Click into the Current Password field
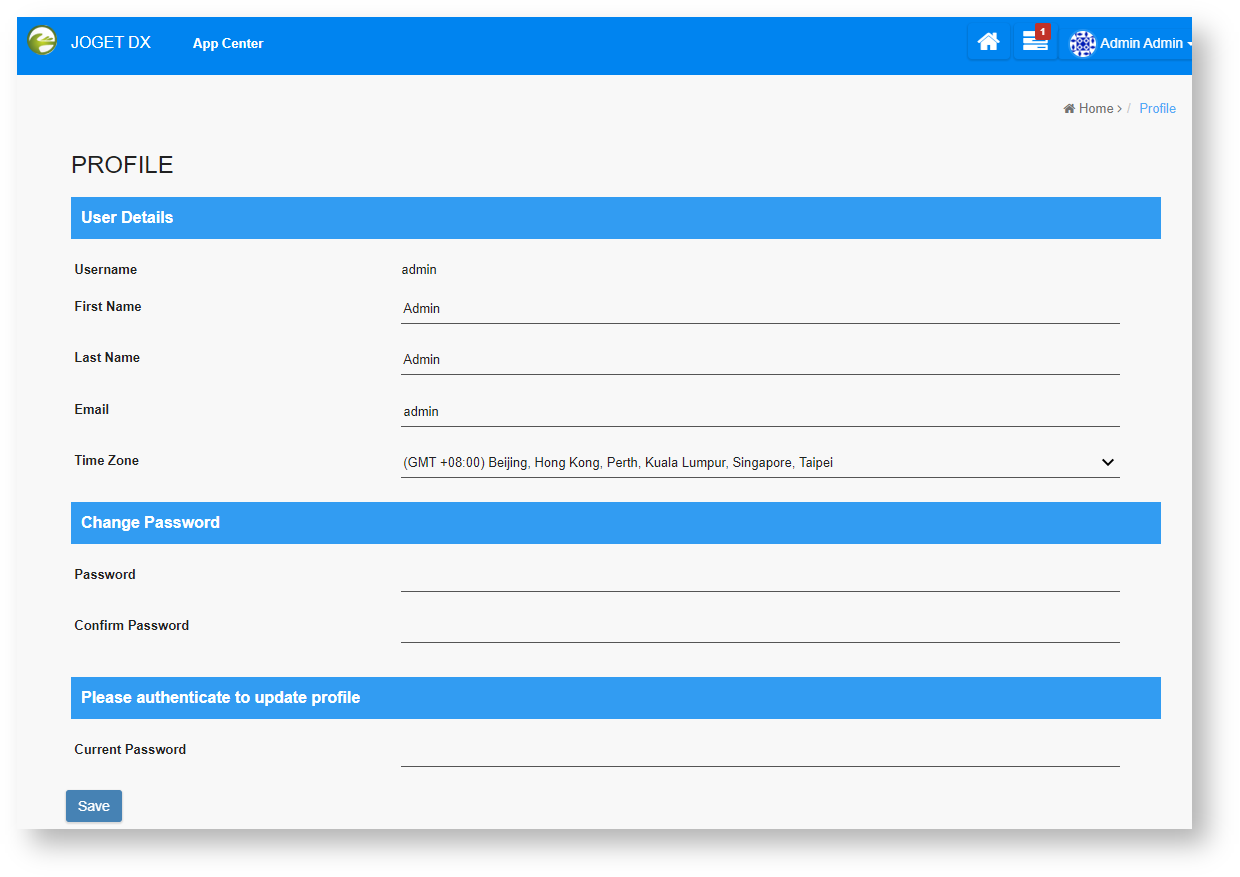This screenshot has height=877, width=1240. tap(760, 752)
